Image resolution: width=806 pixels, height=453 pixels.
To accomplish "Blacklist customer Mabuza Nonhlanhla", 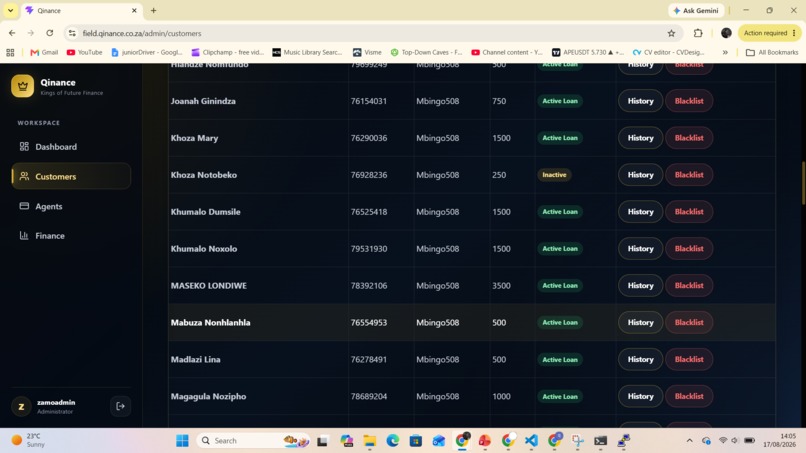I will pos(689,322).
